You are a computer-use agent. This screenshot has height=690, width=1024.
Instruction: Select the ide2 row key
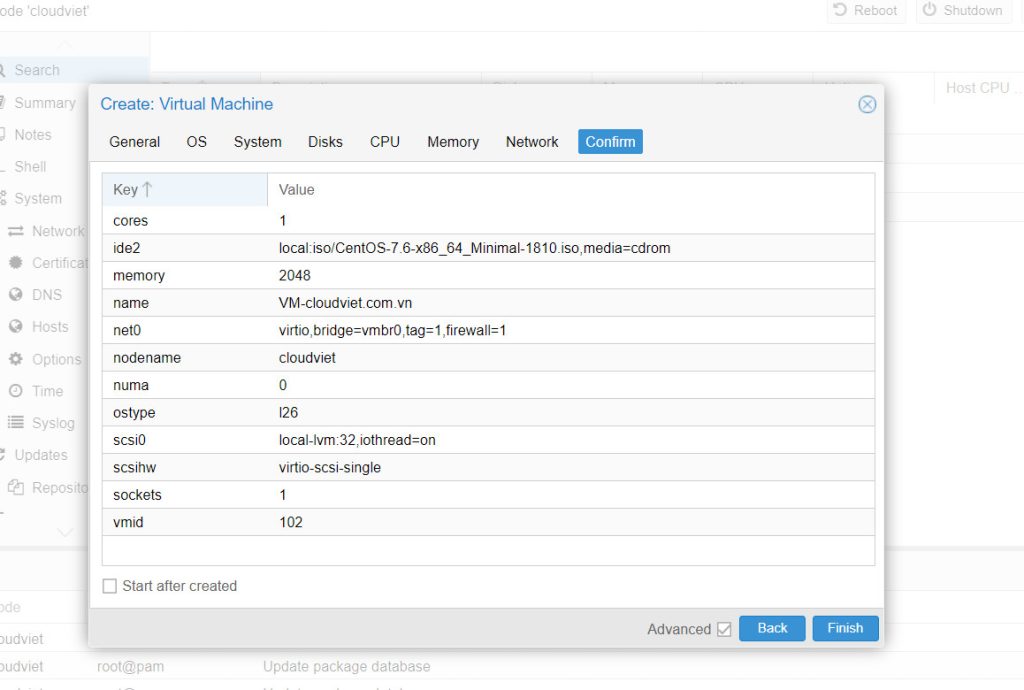coord(127,248)
